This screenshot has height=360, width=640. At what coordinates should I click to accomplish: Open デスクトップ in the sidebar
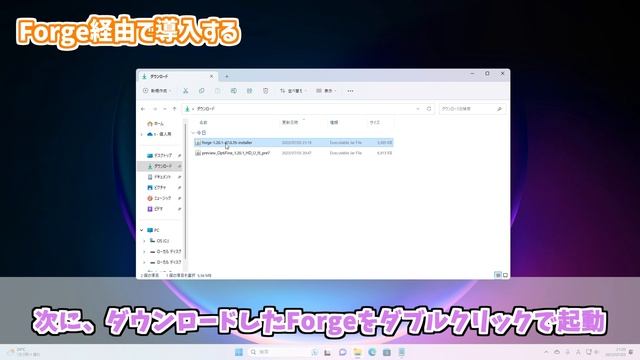click(160, 156)
